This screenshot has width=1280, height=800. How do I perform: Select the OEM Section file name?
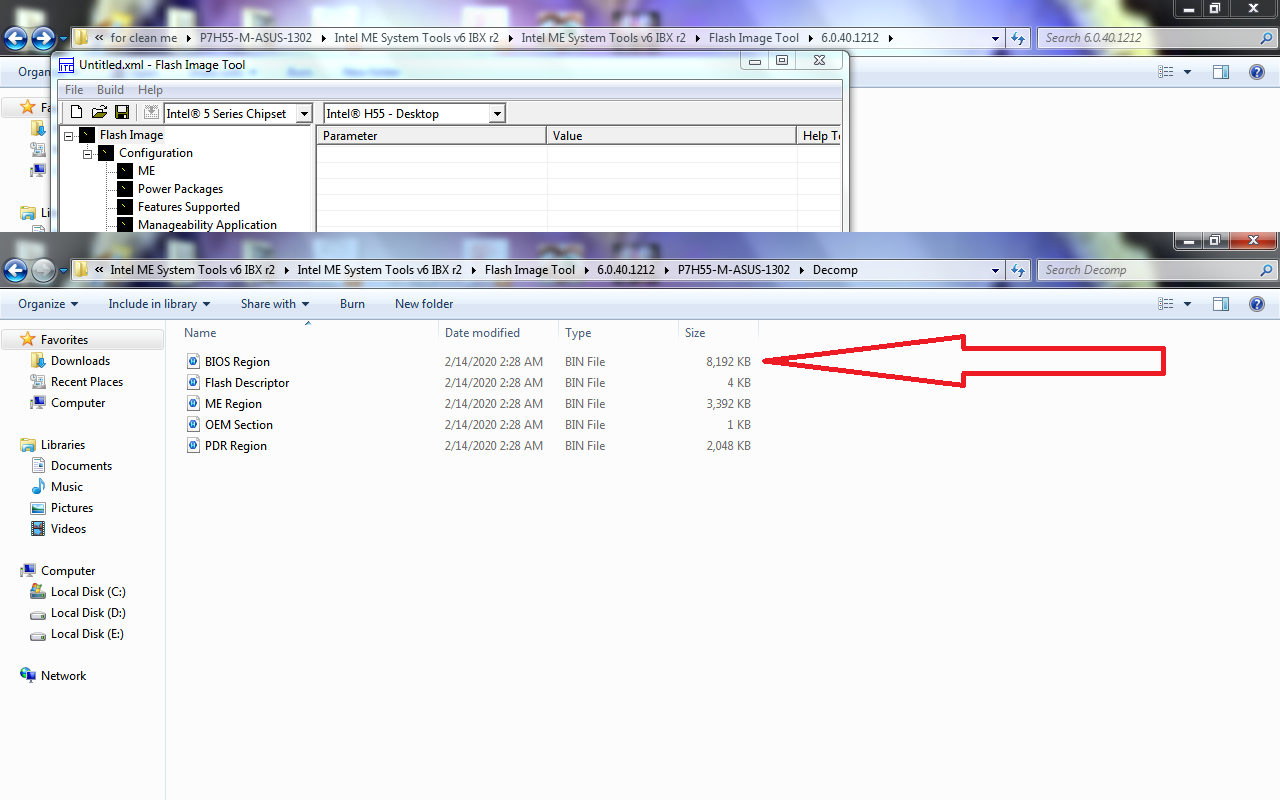pyautogui.click(x=239, y=425)
